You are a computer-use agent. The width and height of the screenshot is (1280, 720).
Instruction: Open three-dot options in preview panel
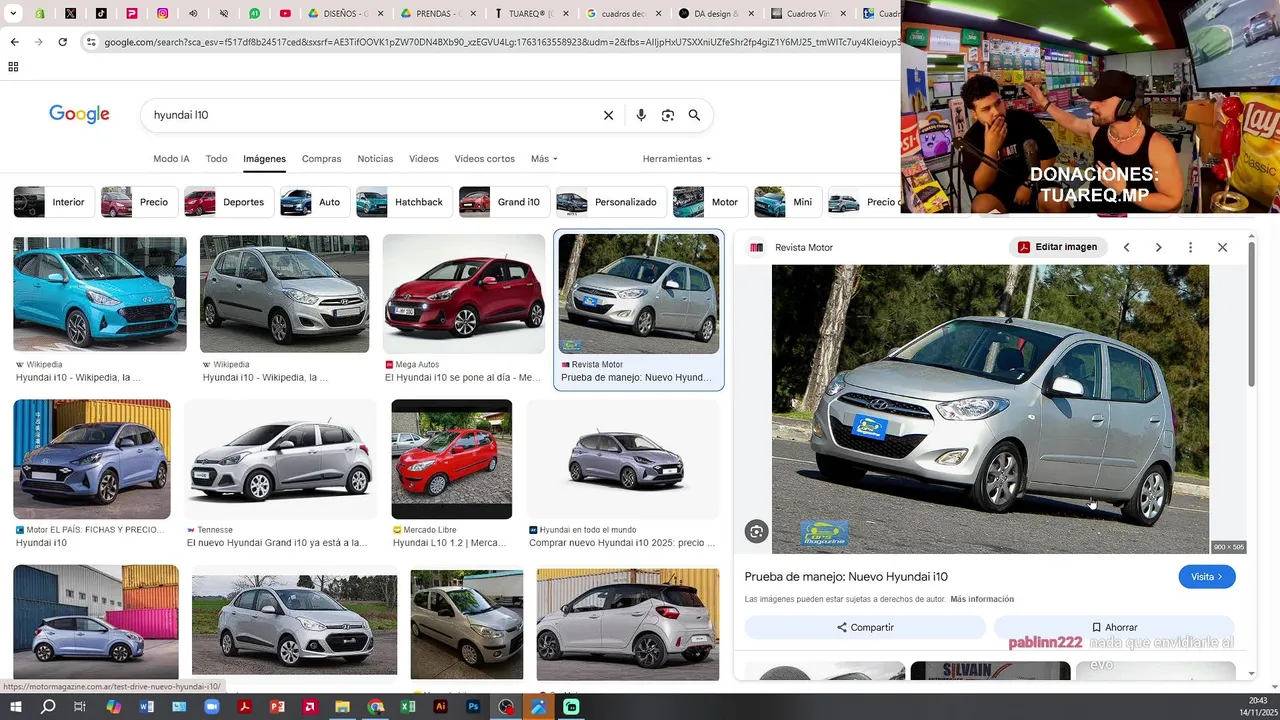click(x=1190, y=247)
